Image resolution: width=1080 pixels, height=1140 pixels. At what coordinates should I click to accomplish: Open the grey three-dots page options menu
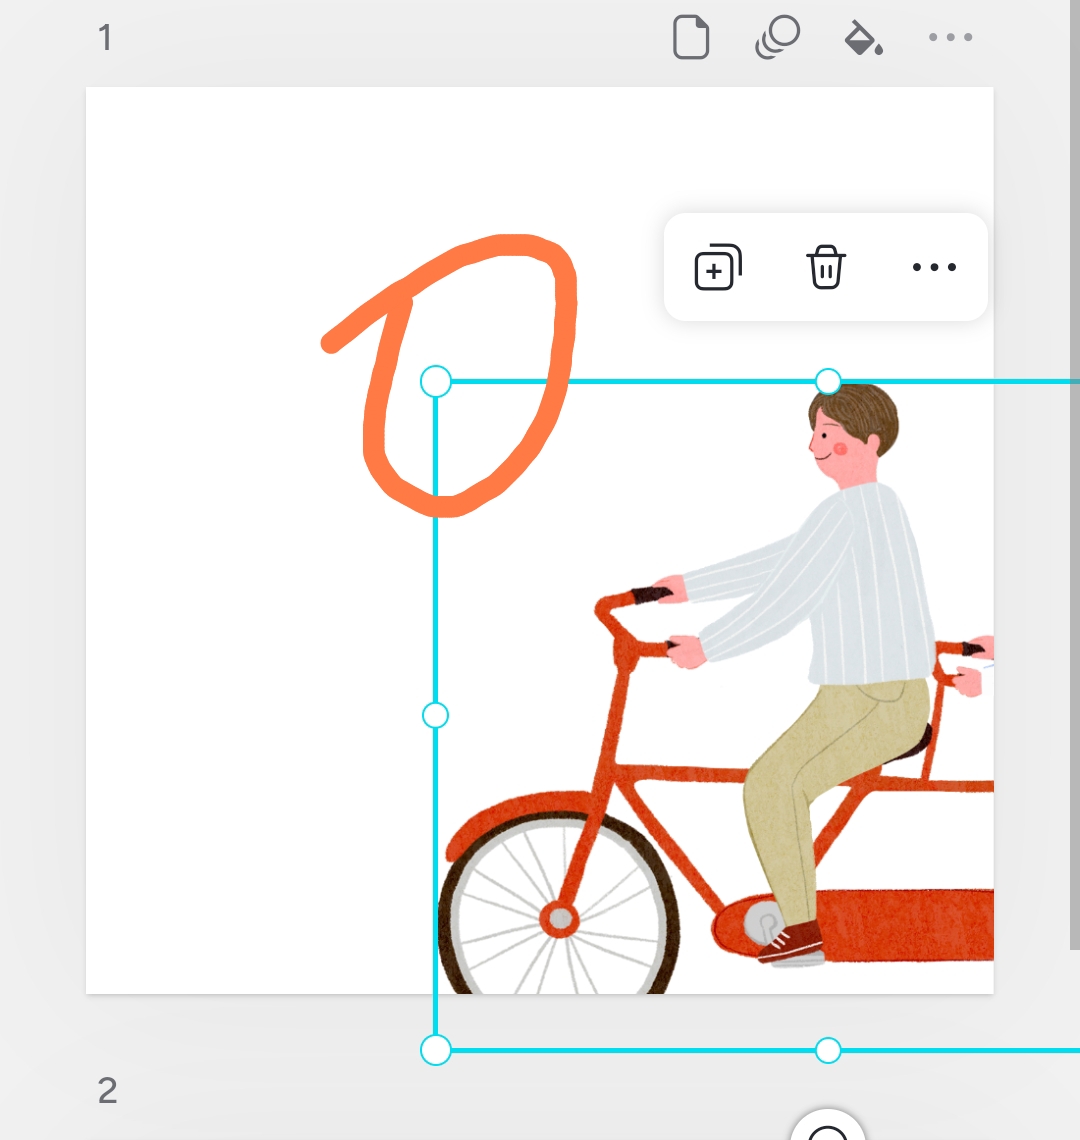[951, 37]
